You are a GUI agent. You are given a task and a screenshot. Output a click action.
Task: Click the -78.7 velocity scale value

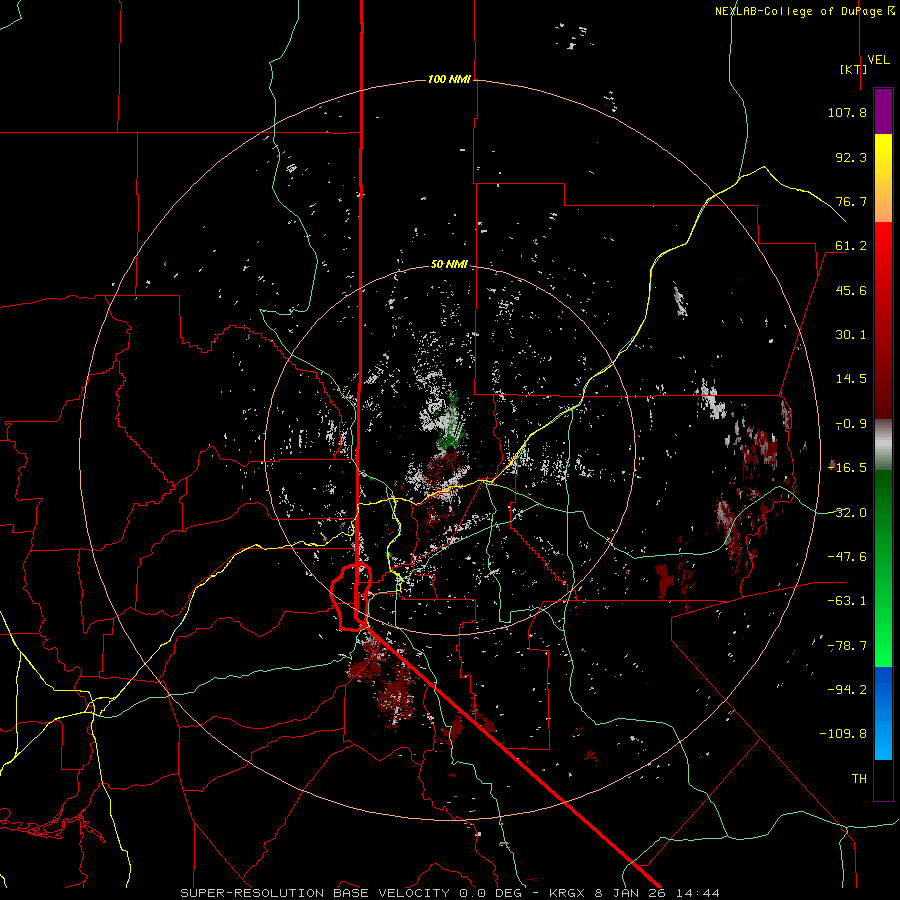[847, 646]
